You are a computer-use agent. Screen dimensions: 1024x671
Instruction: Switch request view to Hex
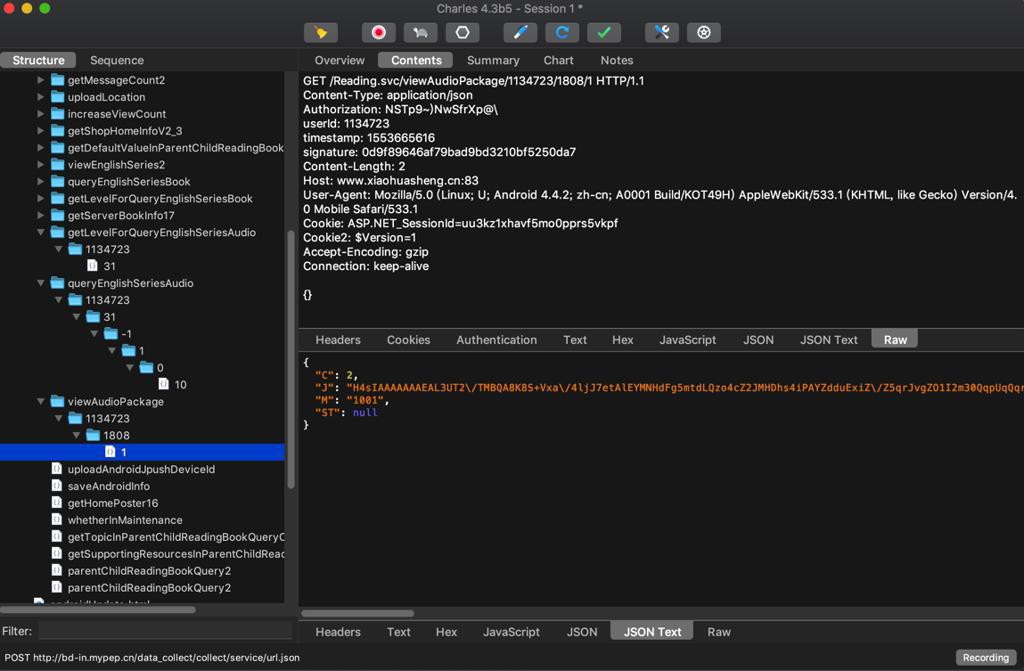pyautogui.click(x=622, y=340)
